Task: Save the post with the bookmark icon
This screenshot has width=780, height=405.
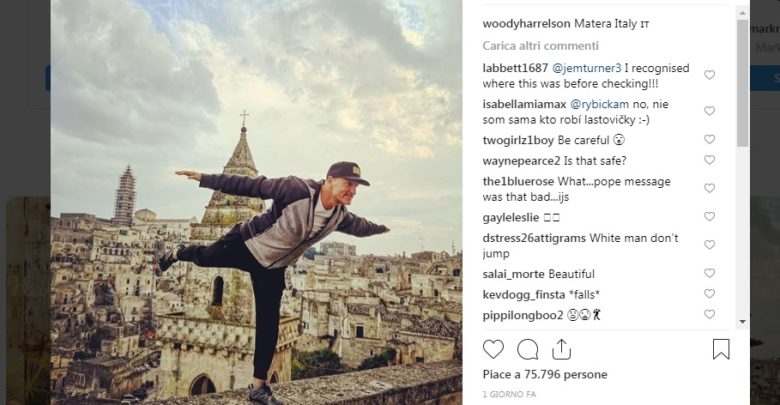Action: click(721, 349)
